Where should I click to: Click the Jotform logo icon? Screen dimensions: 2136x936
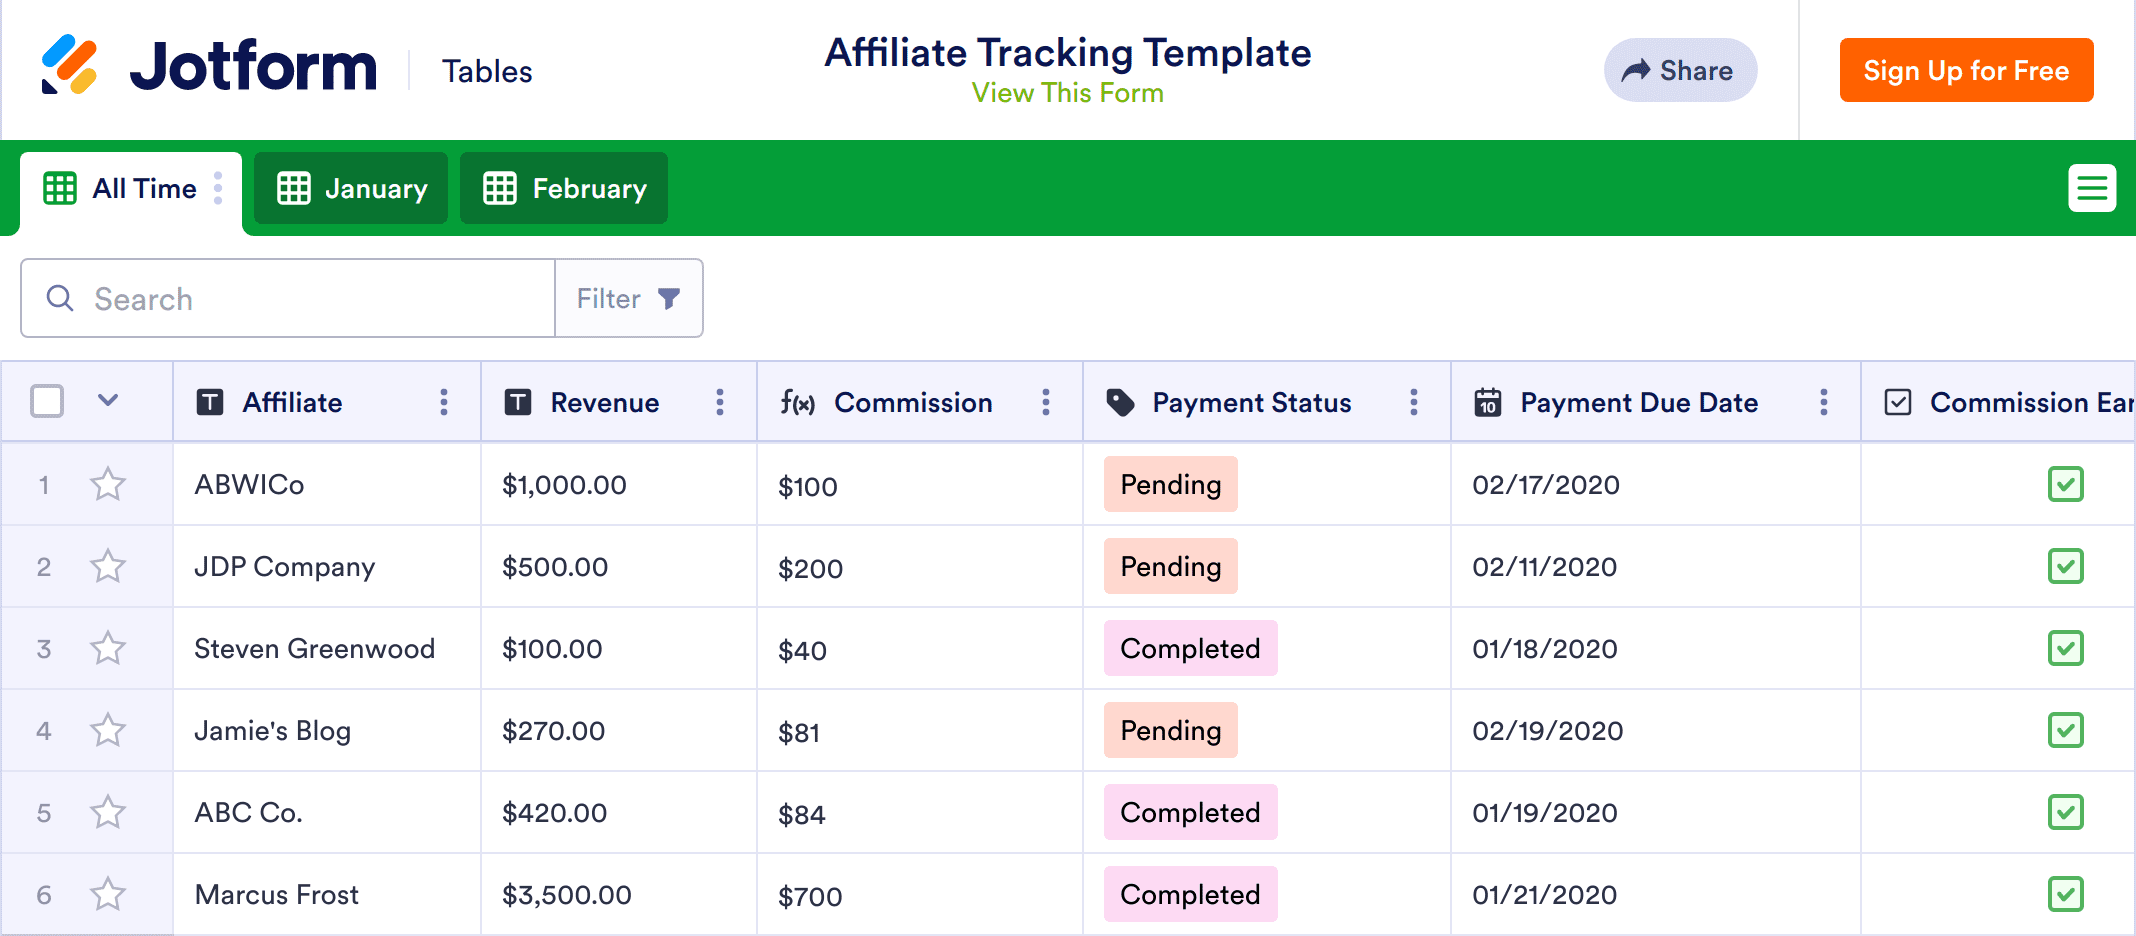pos(69,66)
